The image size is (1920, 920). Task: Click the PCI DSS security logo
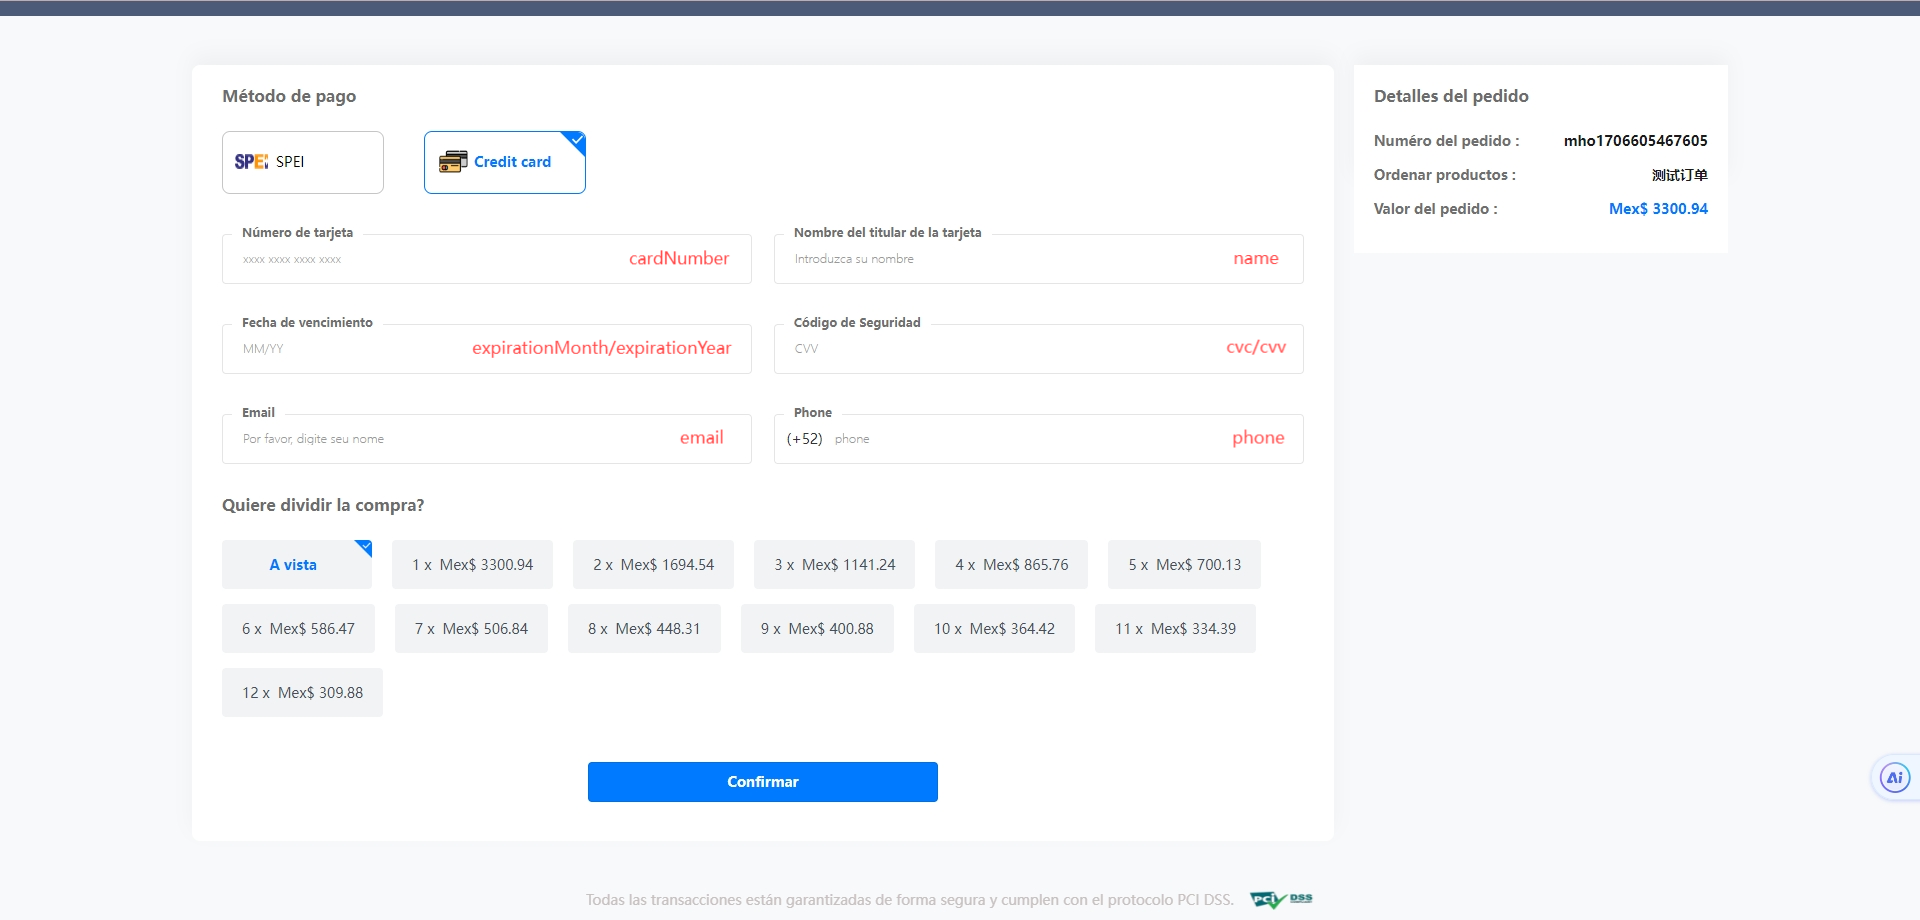pyautogui.click(x=1281, y=899)
